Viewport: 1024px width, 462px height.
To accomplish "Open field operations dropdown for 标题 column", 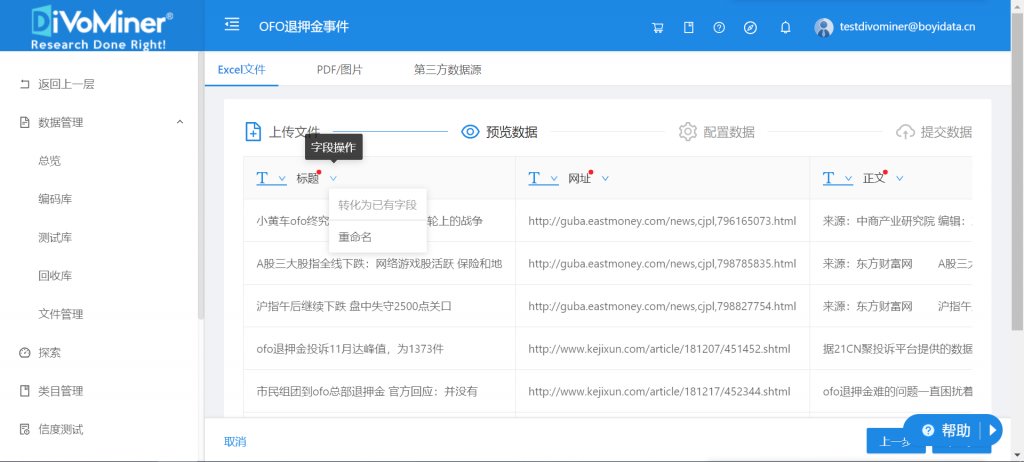I will (333, 178).
